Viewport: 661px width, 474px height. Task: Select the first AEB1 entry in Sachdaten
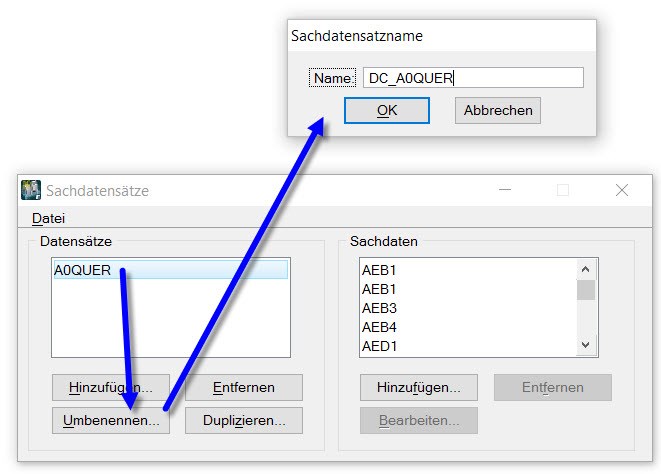point(468,270)
